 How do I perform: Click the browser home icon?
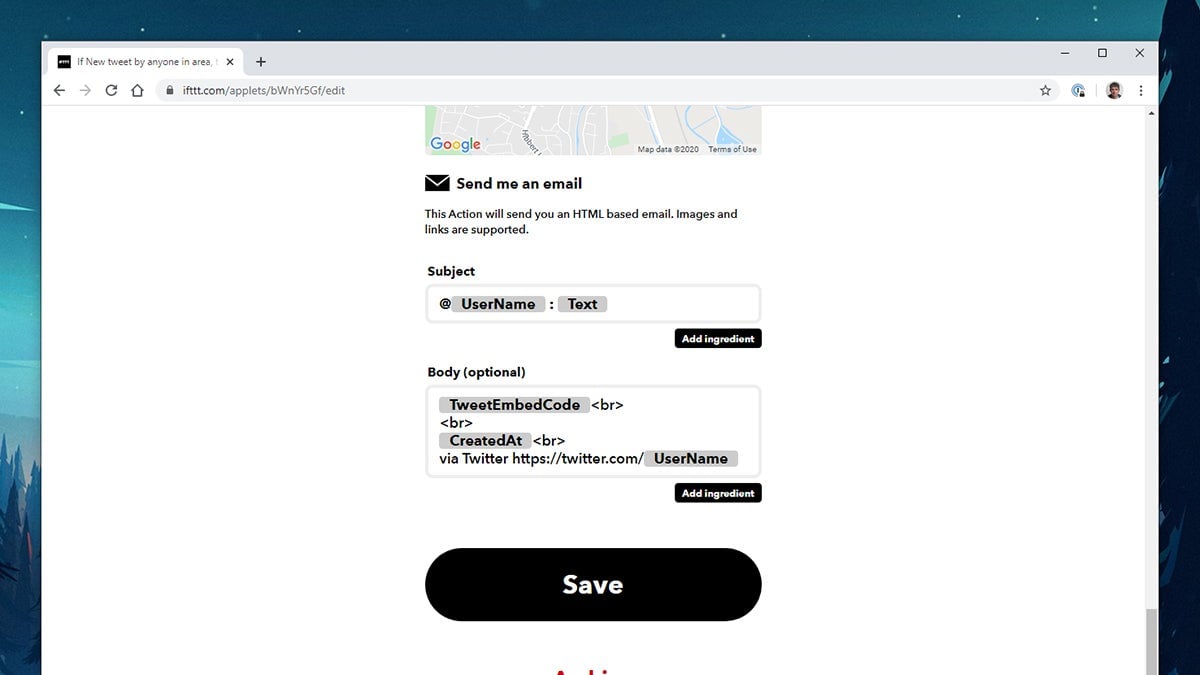[137, 90]
